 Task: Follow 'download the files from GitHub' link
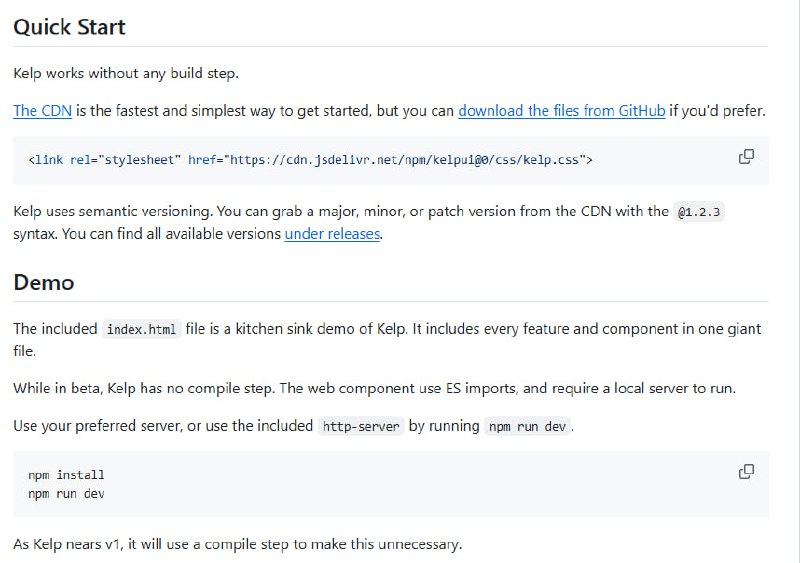click(561, 111)
